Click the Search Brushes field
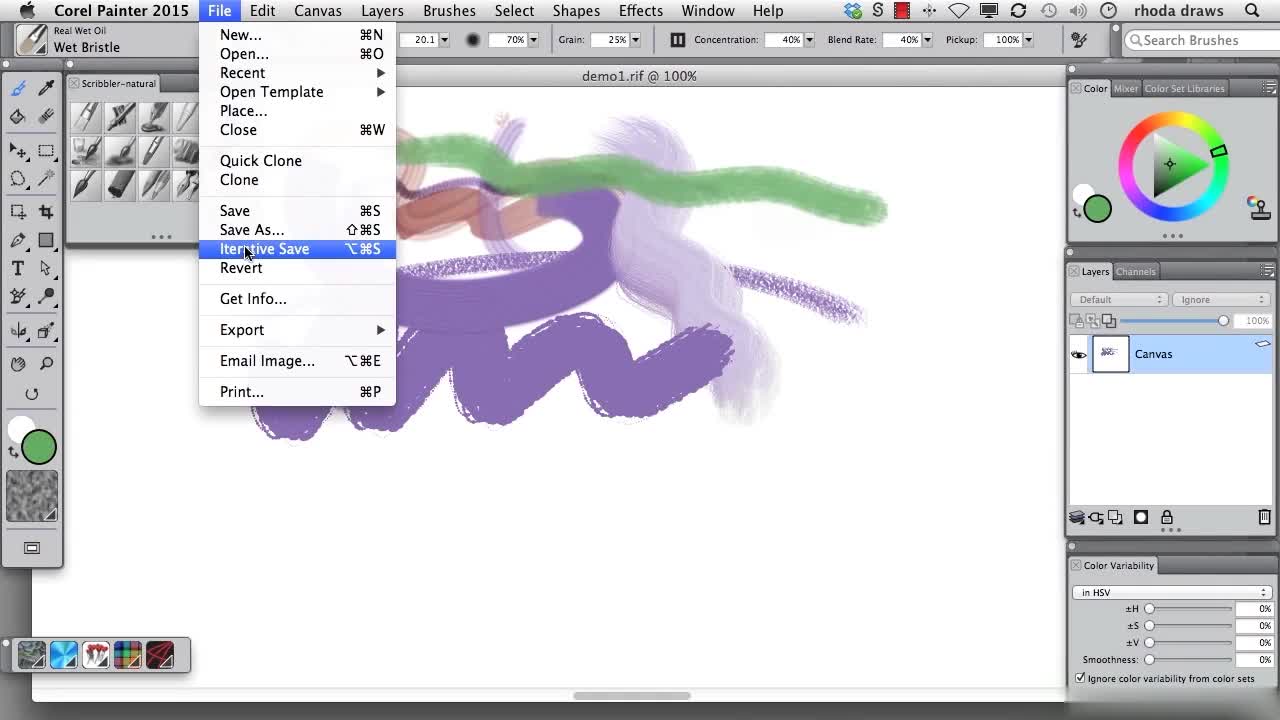Screen dimensions: 1280x720 (x=1201, y=40)
